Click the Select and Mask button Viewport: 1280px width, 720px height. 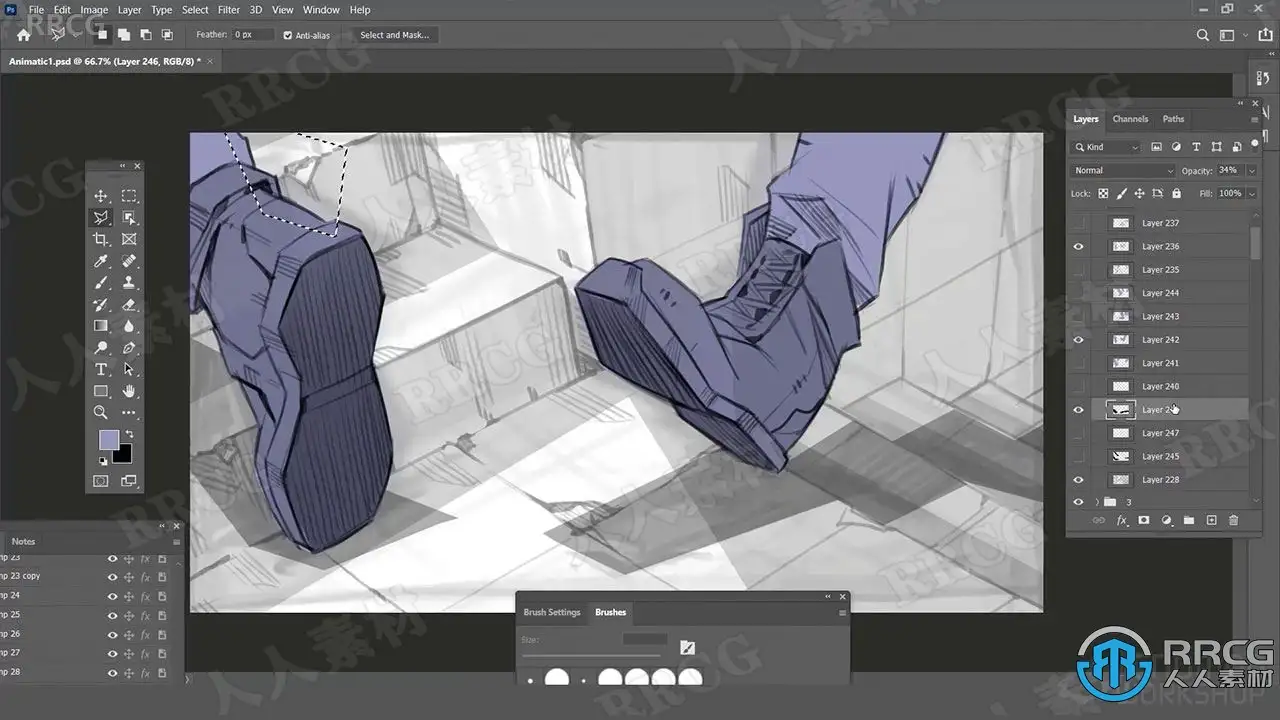tap(394, 35)
